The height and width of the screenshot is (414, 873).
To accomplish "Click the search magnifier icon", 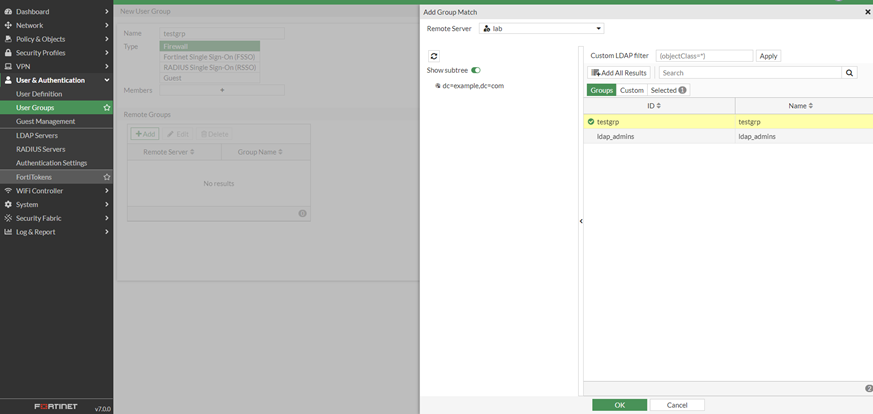I will point(849,73).
